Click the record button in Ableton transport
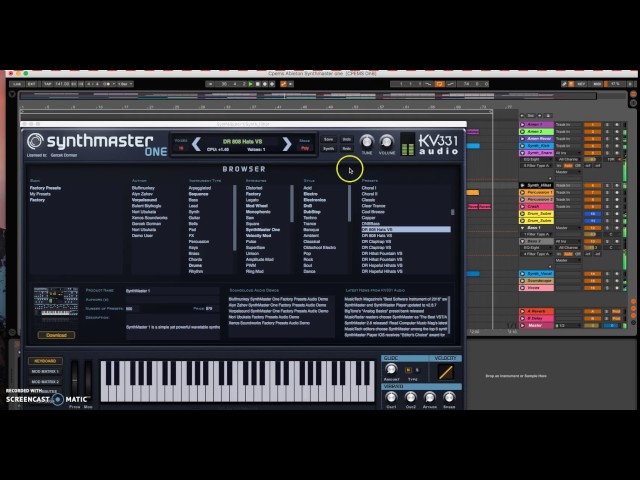The image size is (640, 480). (265, 84)
